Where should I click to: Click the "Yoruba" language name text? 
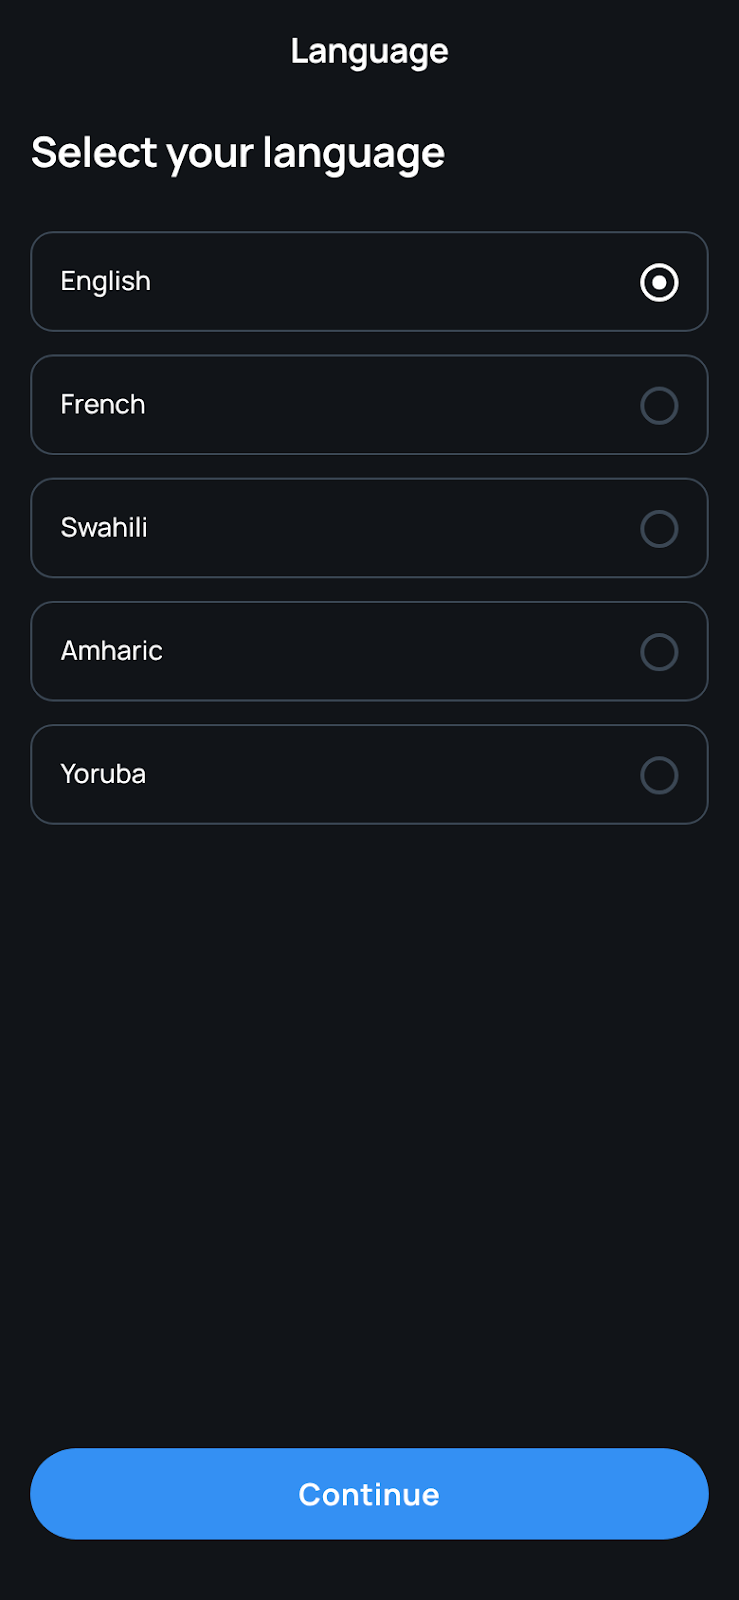[103, 774]
